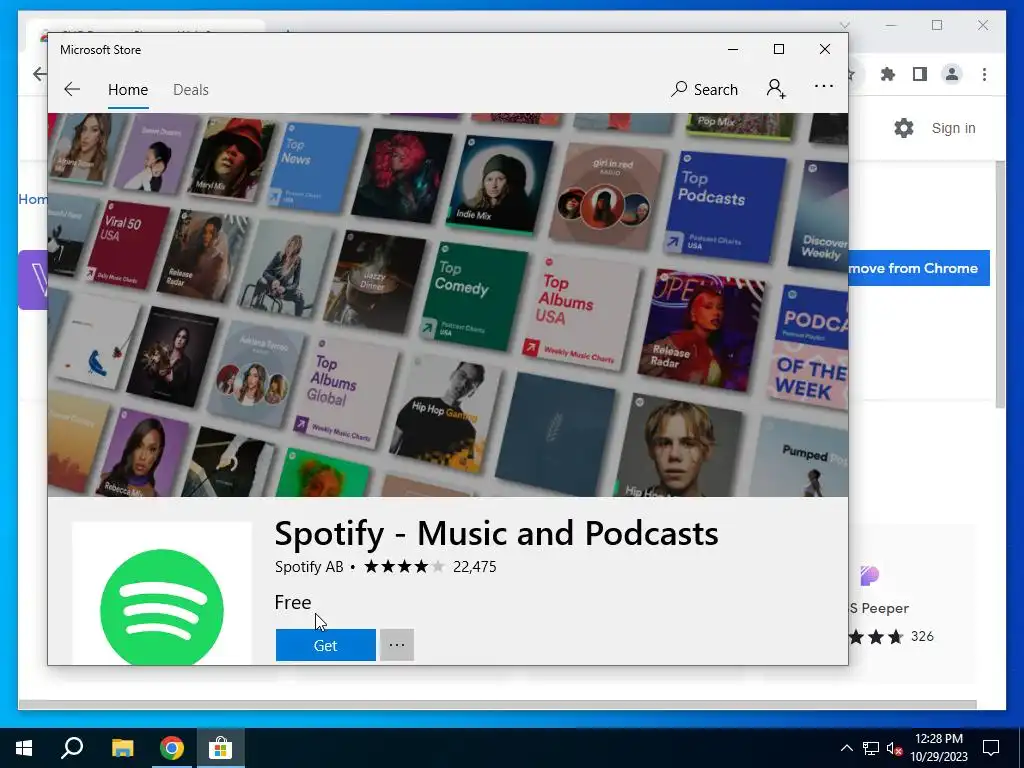Image resolution: width=1024 pixels, height=768 pixels.
Task: Select the 22,475 ratings count
Action: pos(475,567)
